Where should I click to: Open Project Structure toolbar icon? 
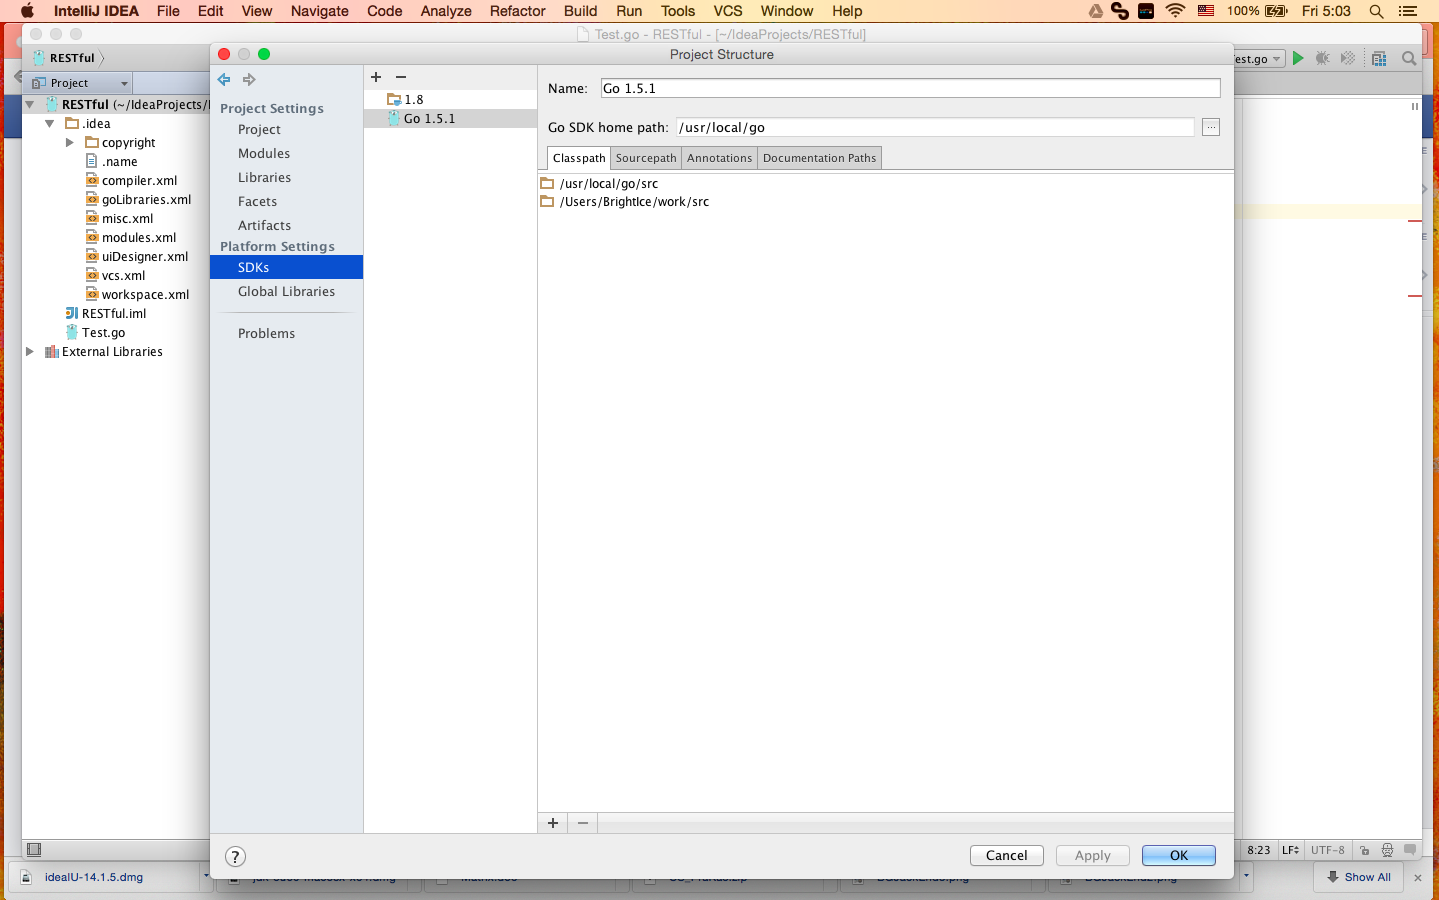pyautogui.click(x=1379, y=58)
